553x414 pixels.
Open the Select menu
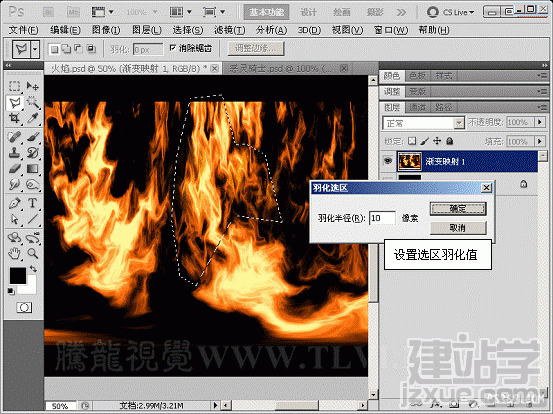click(x=188, y=30)
